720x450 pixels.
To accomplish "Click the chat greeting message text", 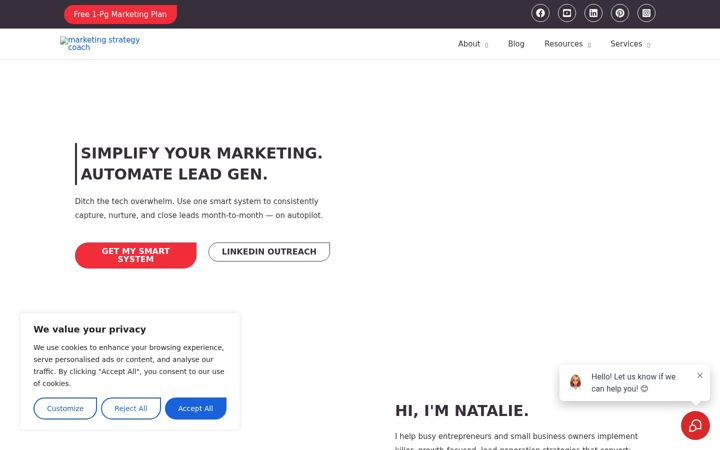I will pyautogui.click(x=633, y=382).
